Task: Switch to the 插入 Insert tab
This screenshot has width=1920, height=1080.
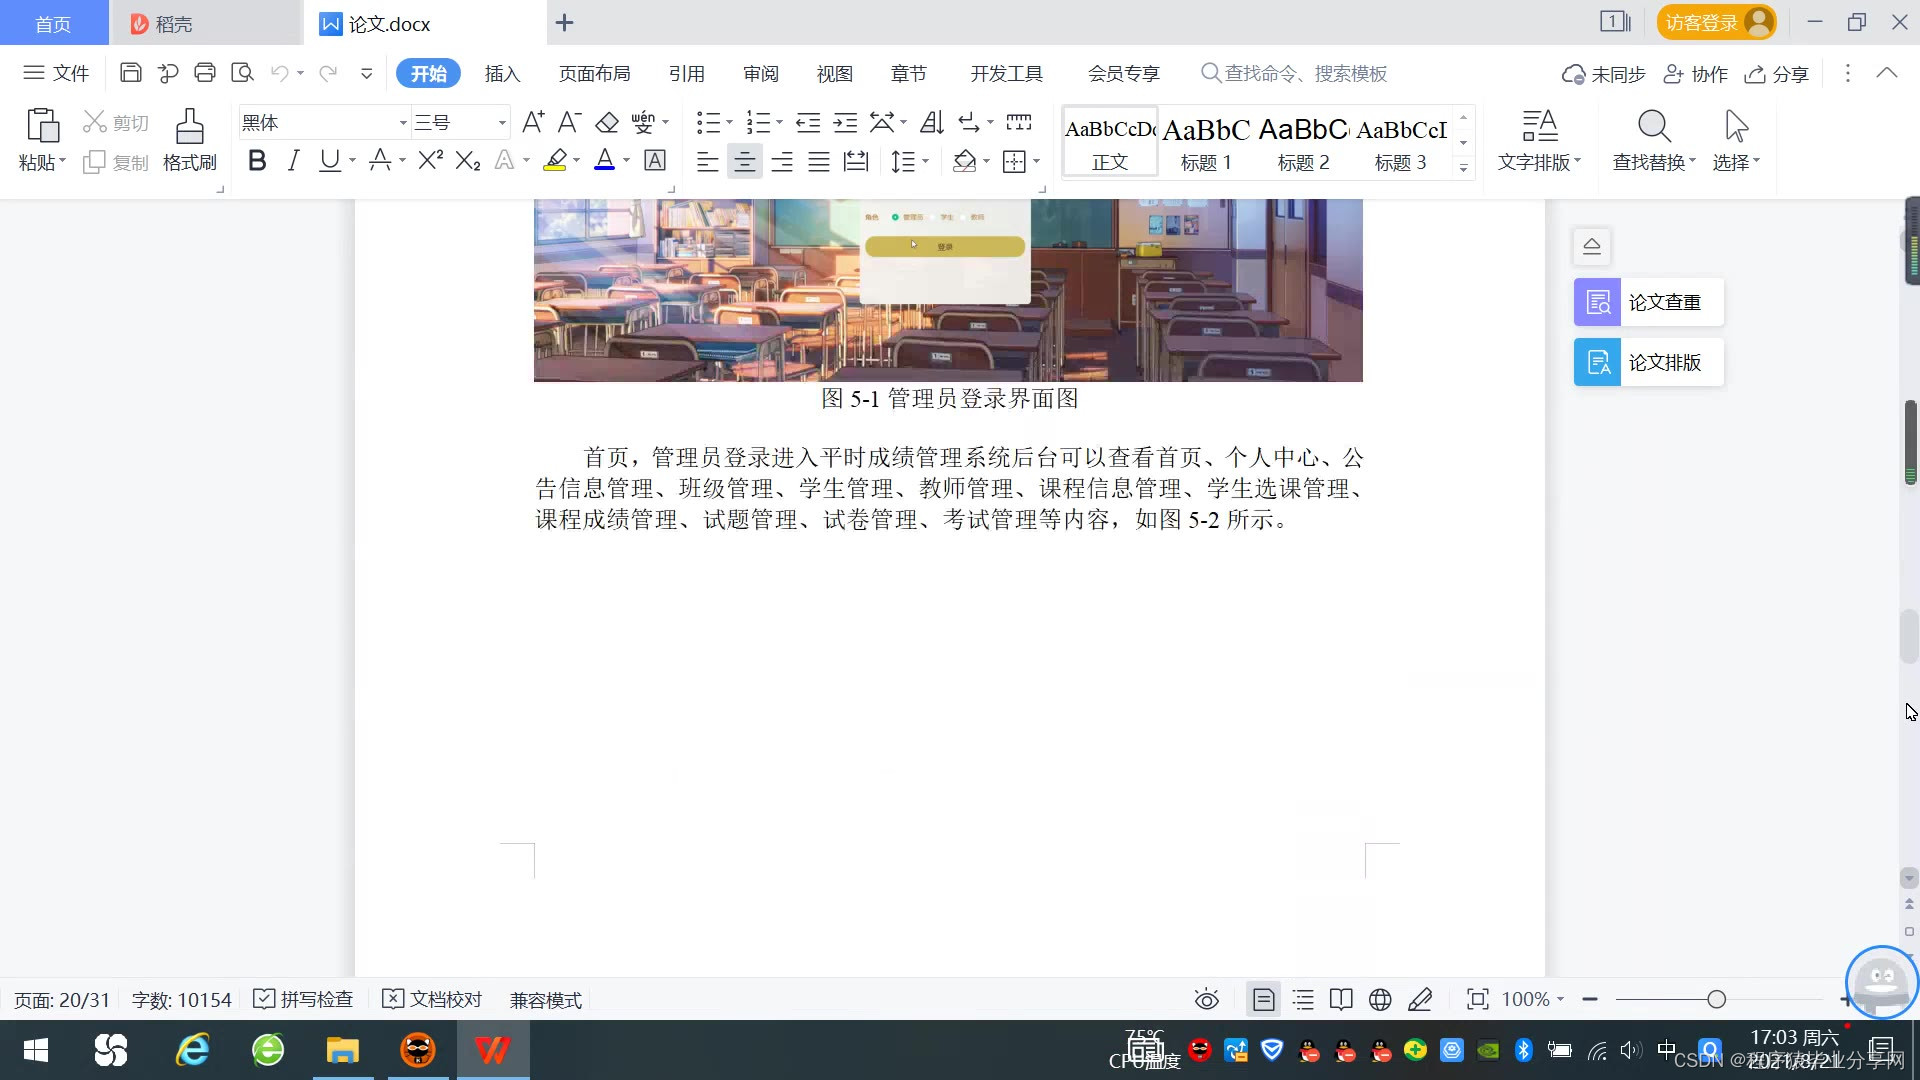Action: pos(502,73)
